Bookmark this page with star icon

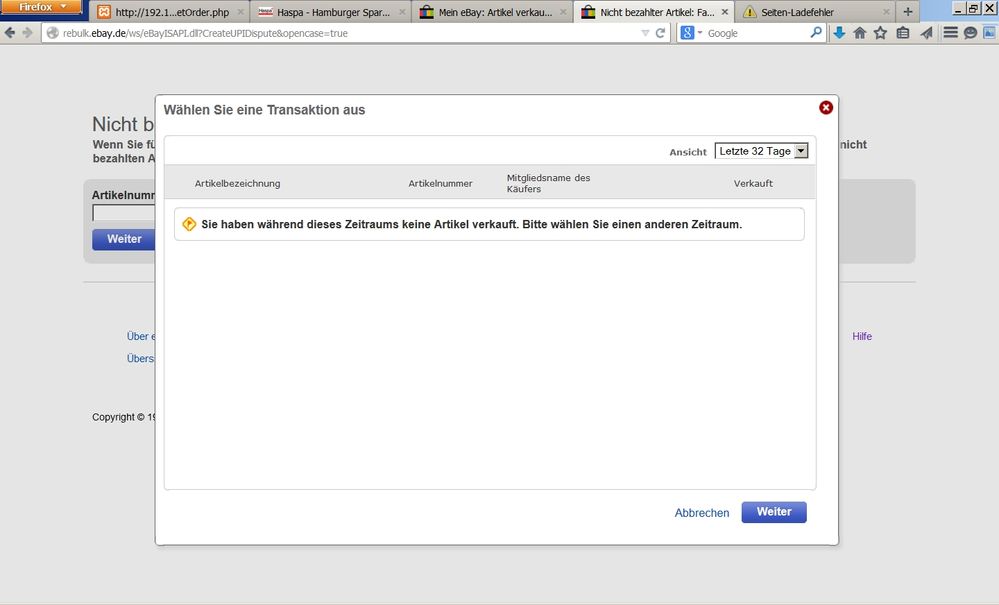(x=880, y=32)
